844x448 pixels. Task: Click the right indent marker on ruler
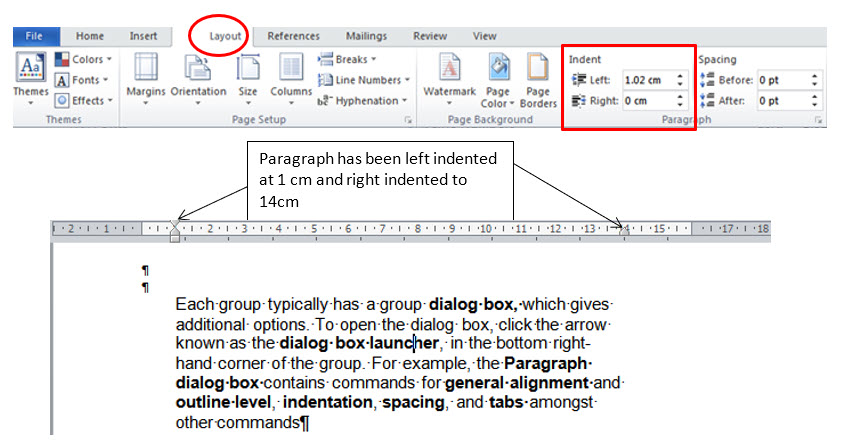(x=624, y=230)
